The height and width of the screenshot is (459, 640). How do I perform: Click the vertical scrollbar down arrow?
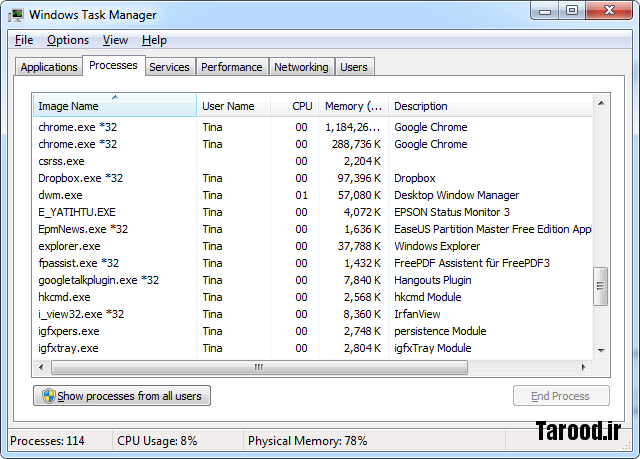pyautogui.click(x=601, y=350)
